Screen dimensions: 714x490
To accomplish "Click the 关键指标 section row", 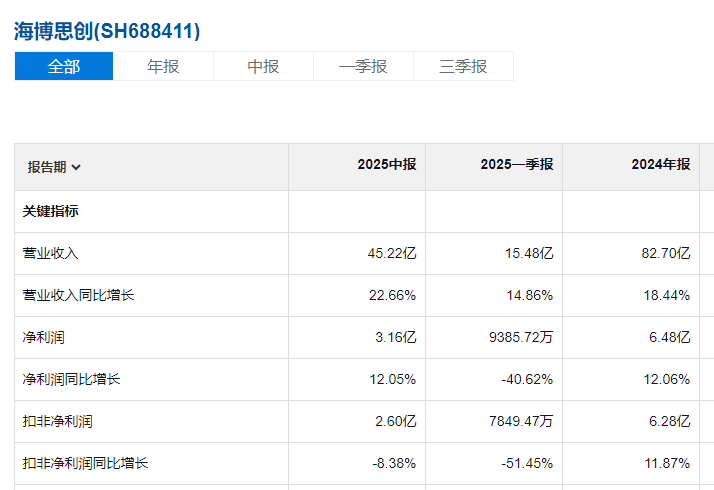I will [x=51, y=212].
